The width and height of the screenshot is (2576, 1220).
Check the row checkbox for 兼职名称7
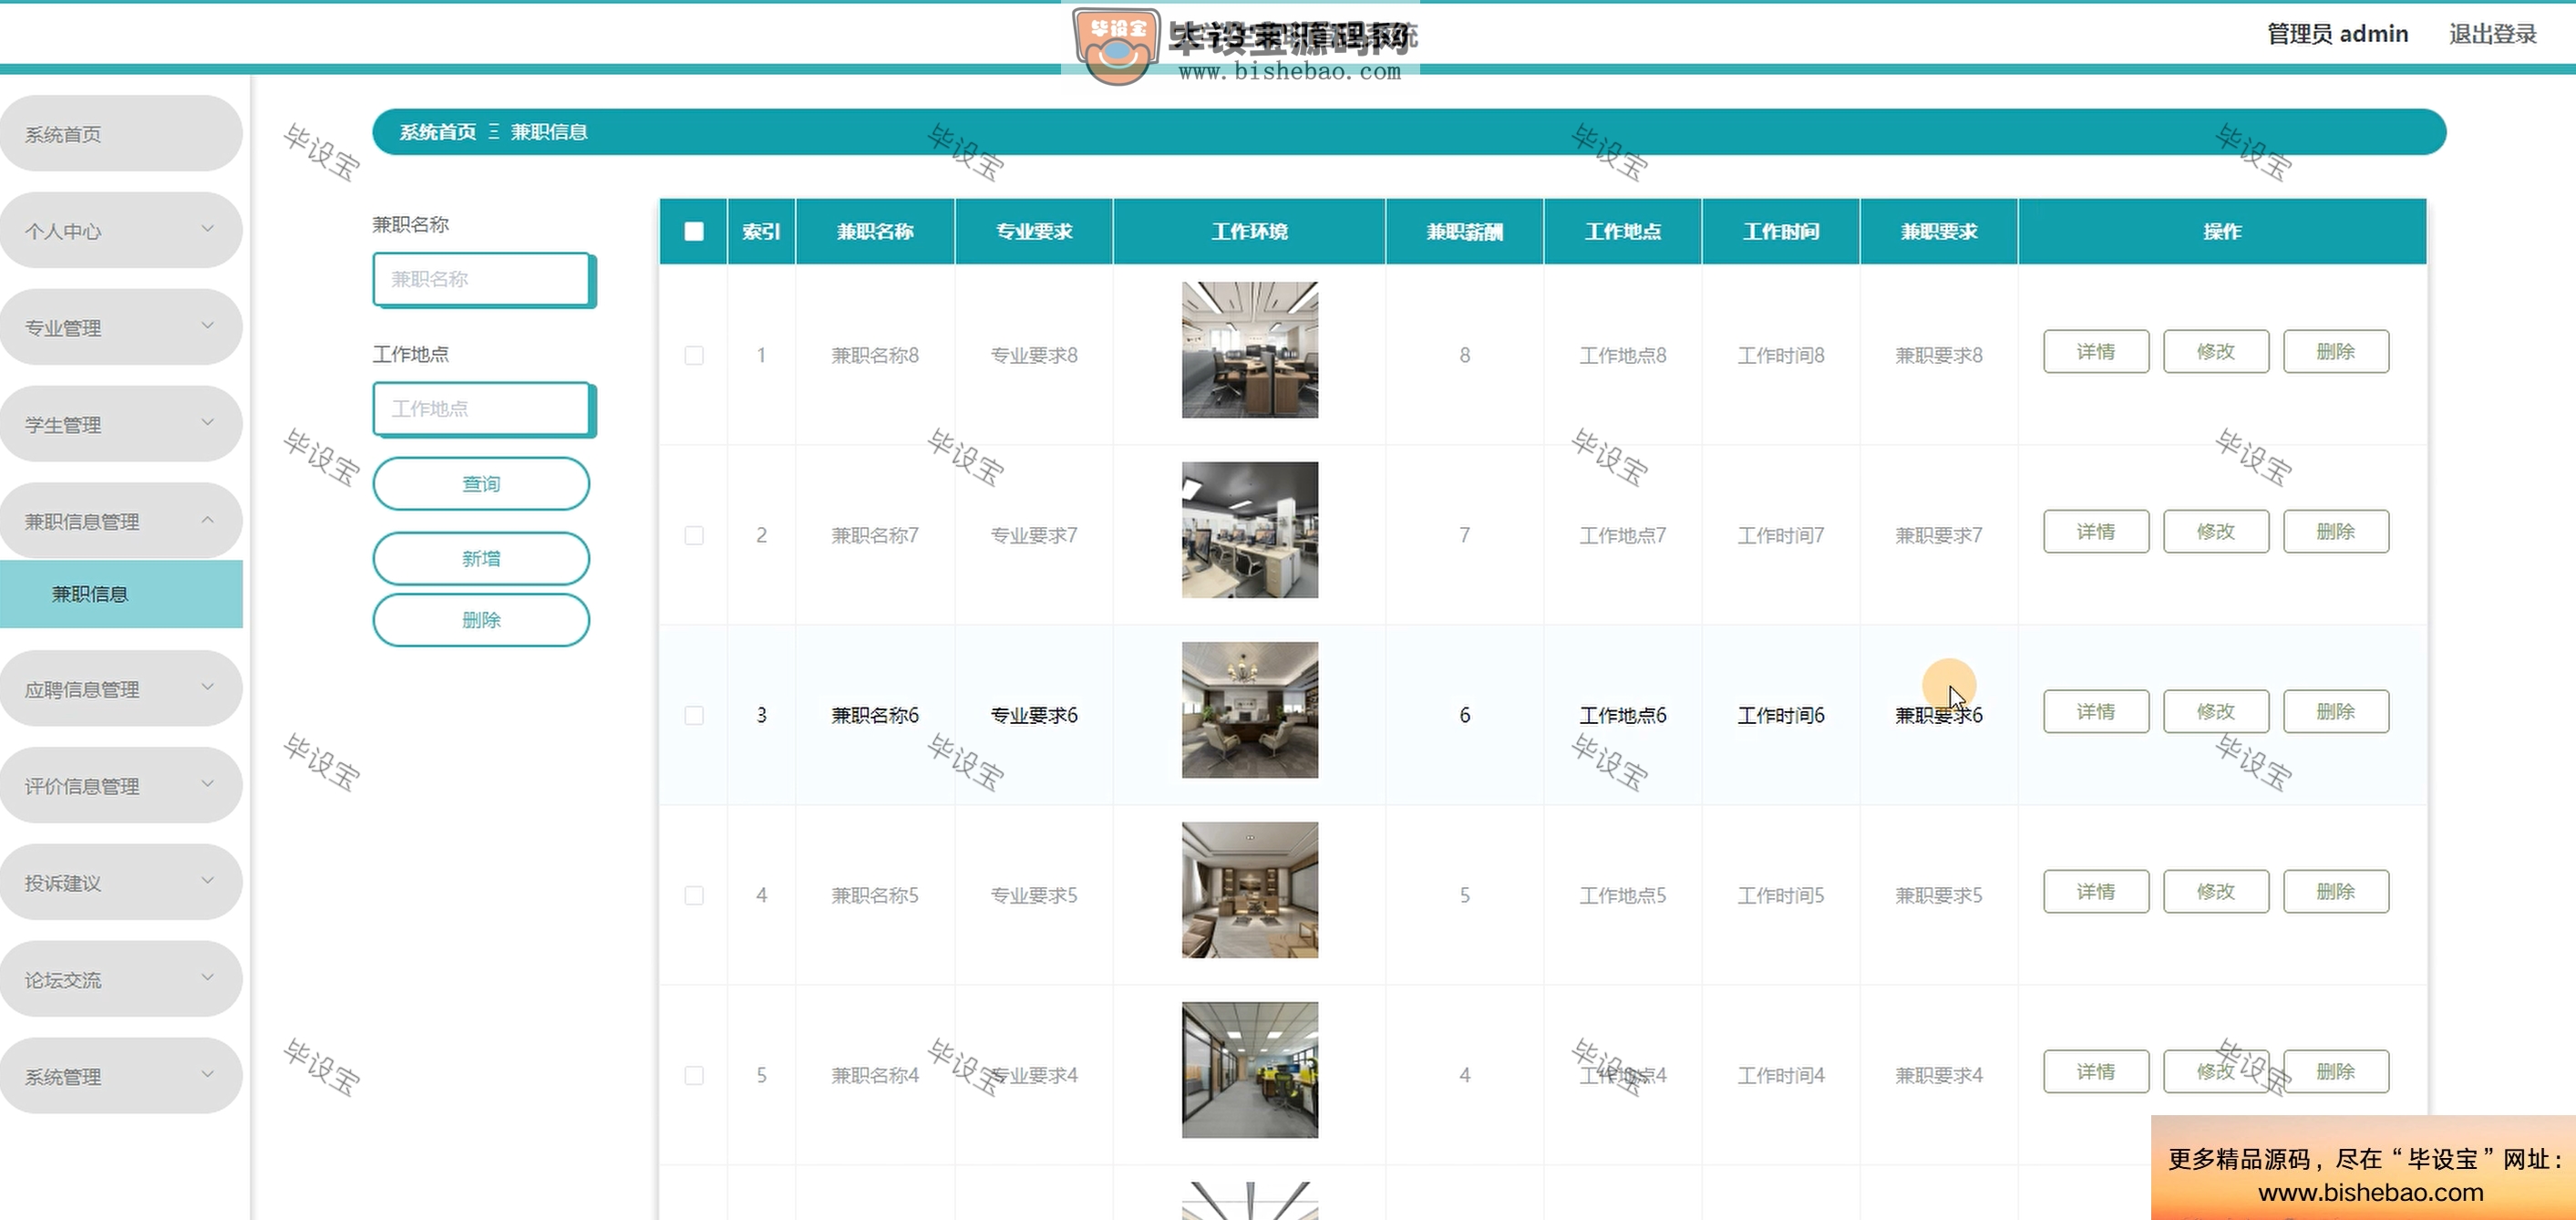694,535
